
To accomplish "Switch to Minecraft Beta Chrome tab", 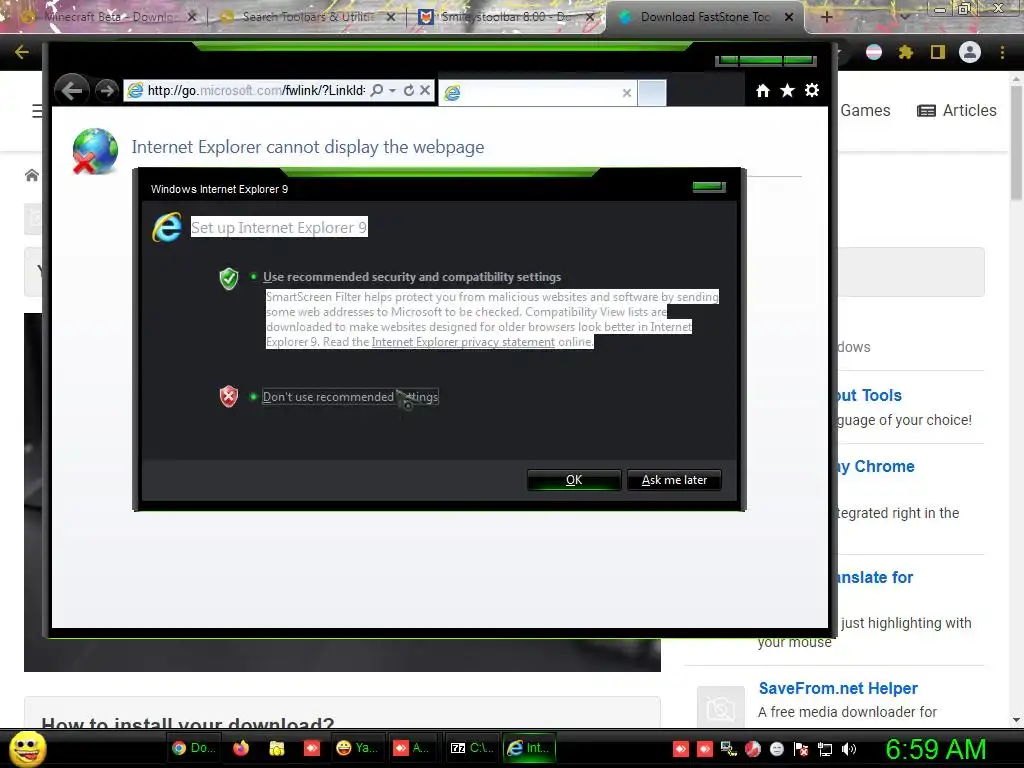I will click(x=109, y=17).
